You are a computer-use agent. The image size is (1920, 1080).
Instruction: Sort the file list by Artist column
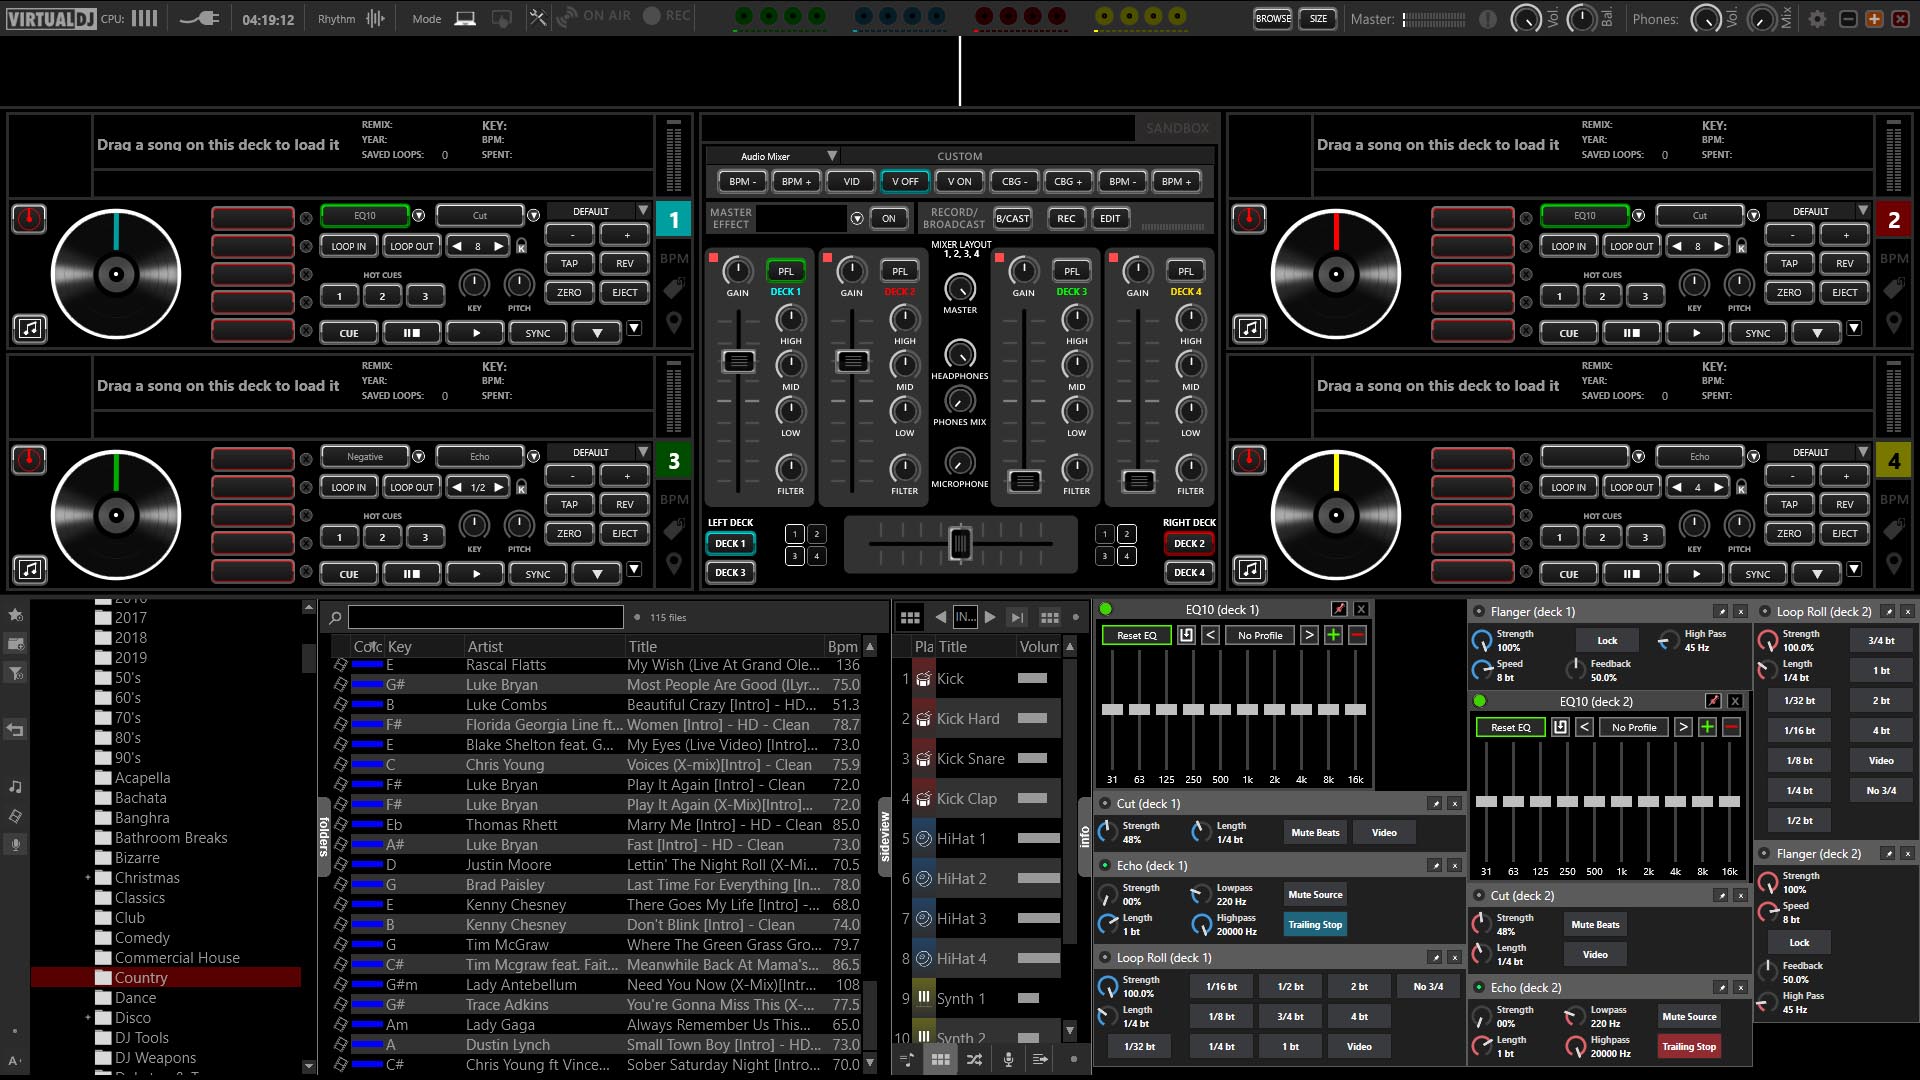[x=543, y=646]
